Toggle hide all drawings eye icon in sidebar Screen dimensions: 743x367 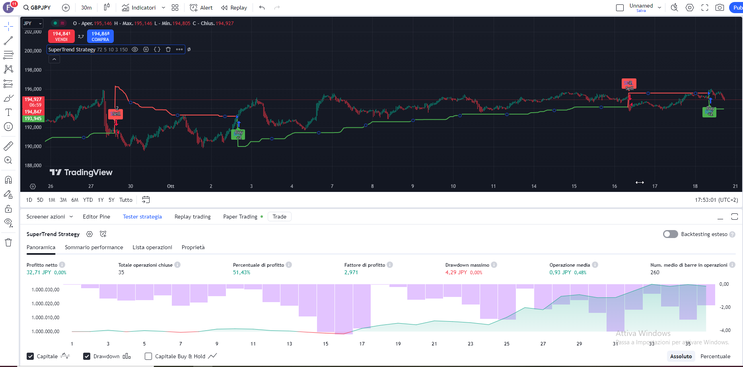coord(8,223)
